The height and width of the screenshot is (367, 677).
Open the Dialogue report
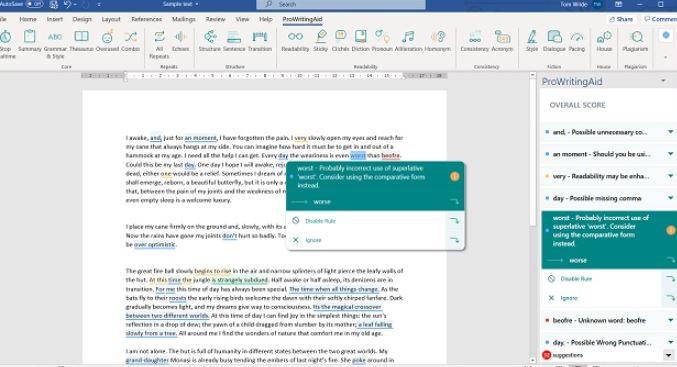coord(554,41)
